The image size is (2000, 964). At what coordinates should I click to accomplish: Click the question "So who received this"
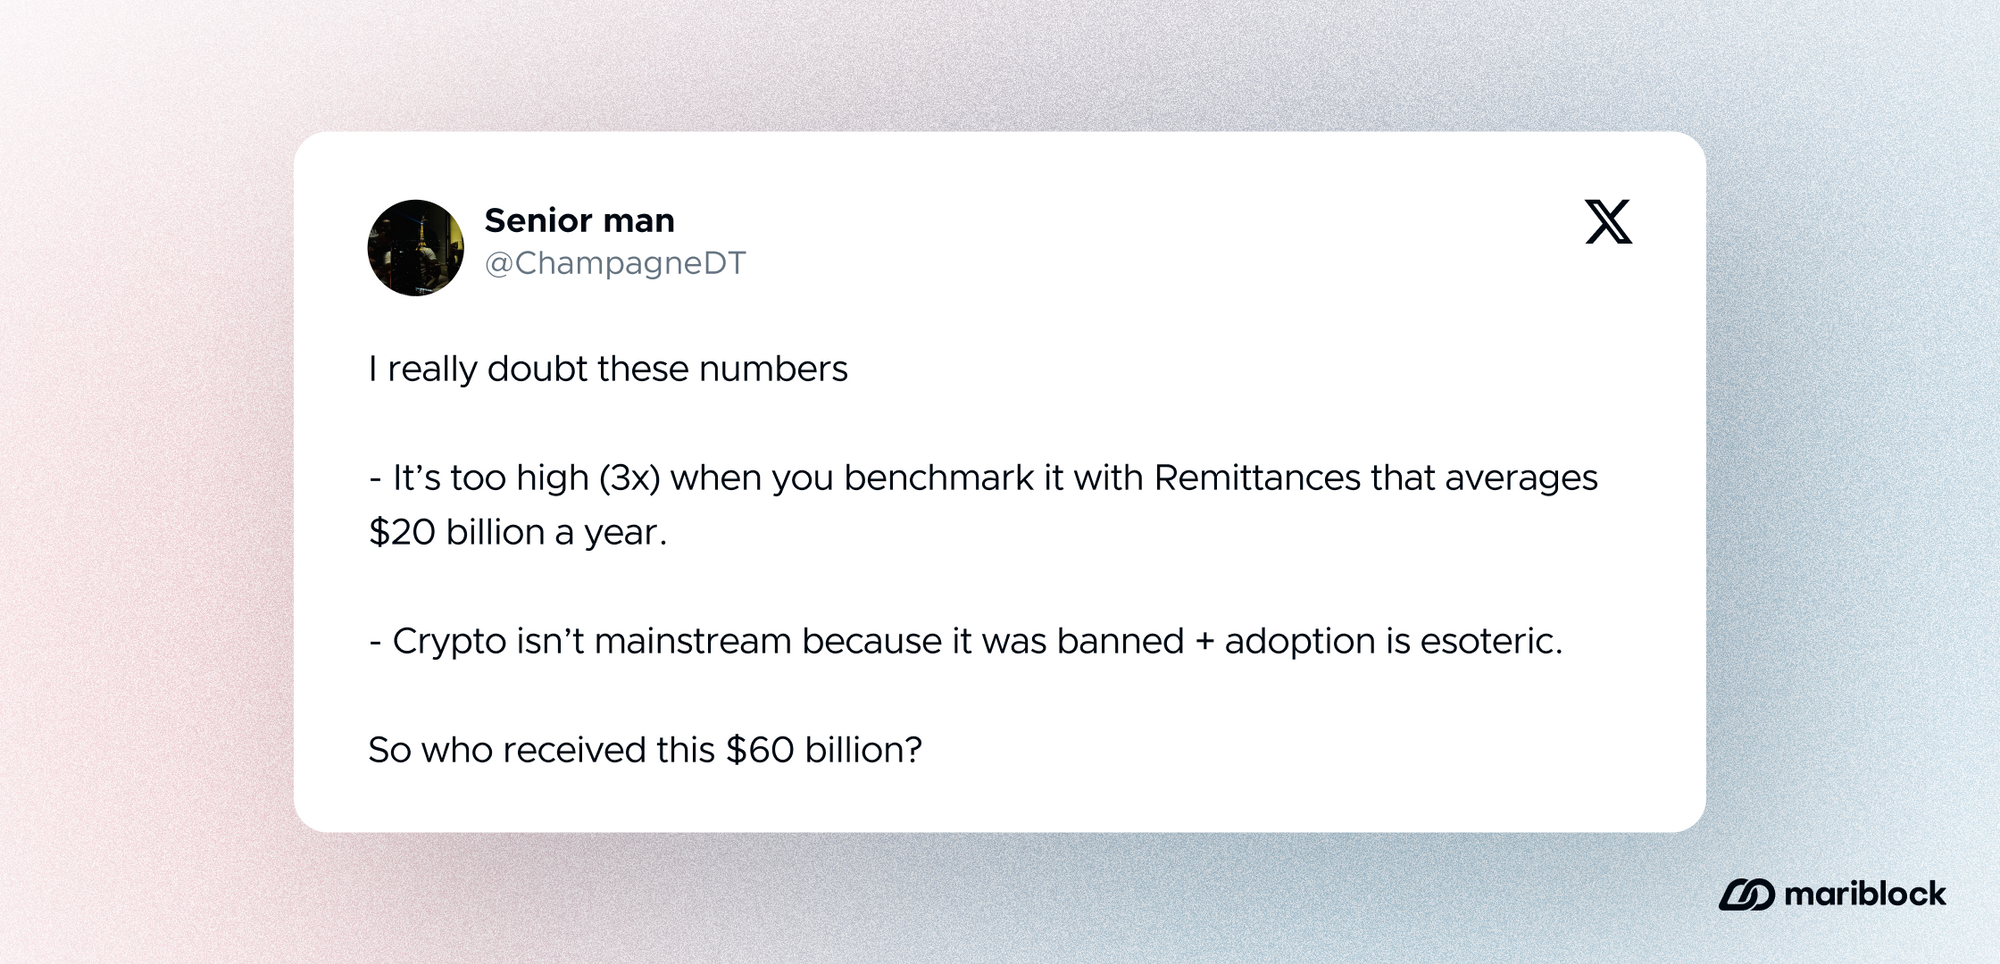[541, 750]
